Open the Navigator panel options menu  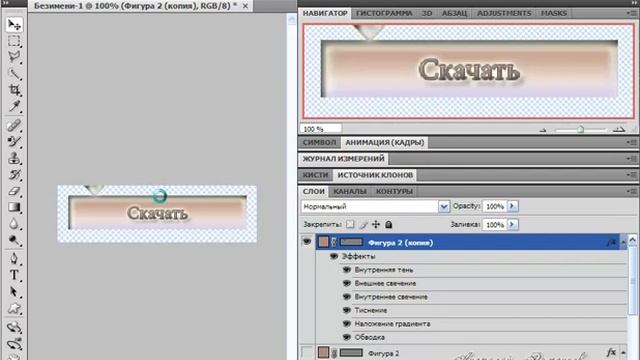(x=632, y=13)
